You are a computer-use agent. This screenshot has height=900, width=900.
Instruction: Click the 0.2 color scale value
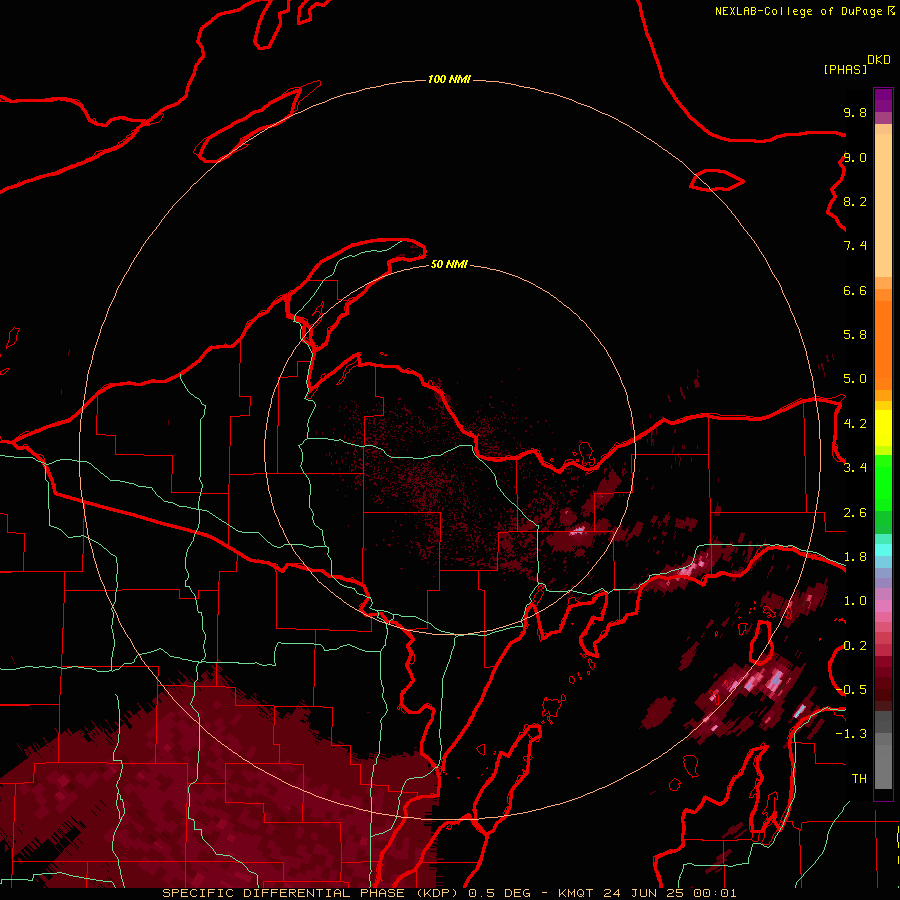click(x=855, y=646)
